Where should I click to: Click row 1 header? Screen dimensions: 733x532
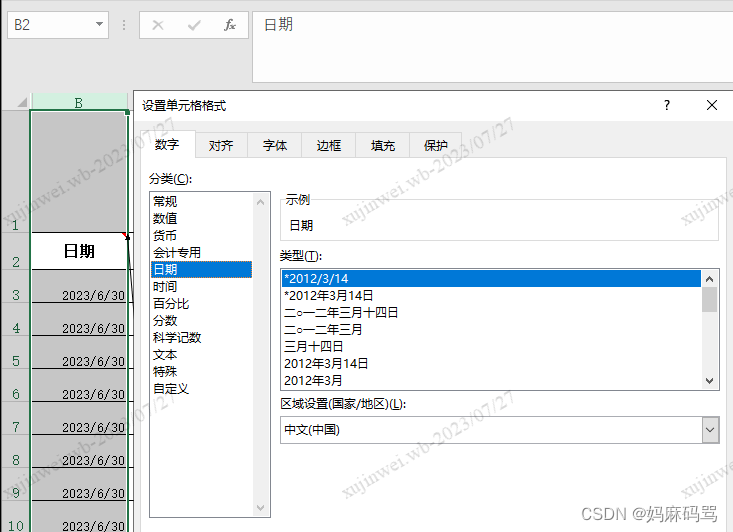[x=15, y=172]
